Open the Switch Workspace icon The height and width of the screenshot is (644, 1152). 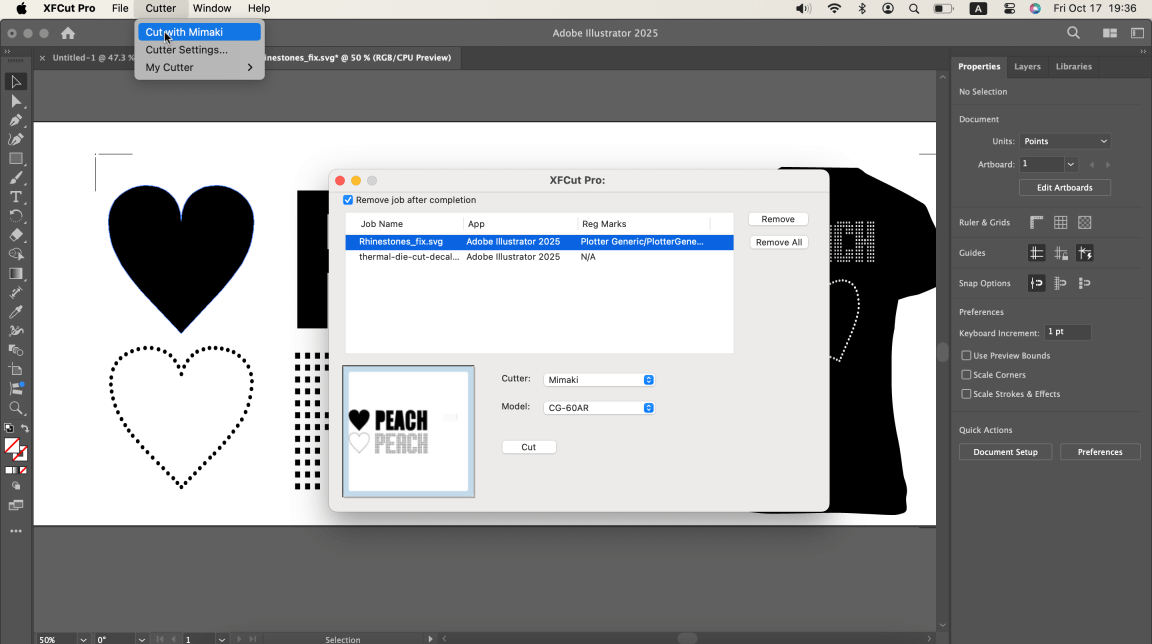[x=1137, y=33]
